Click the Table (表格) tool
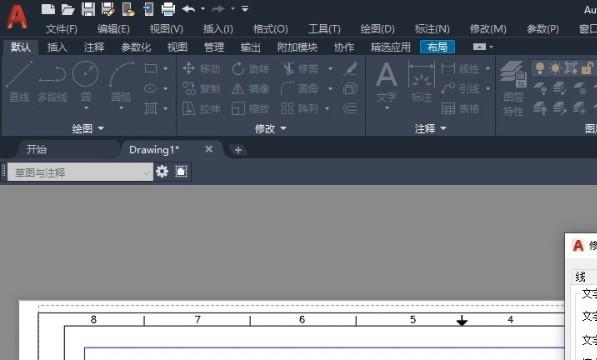 [x=460, y=109]
